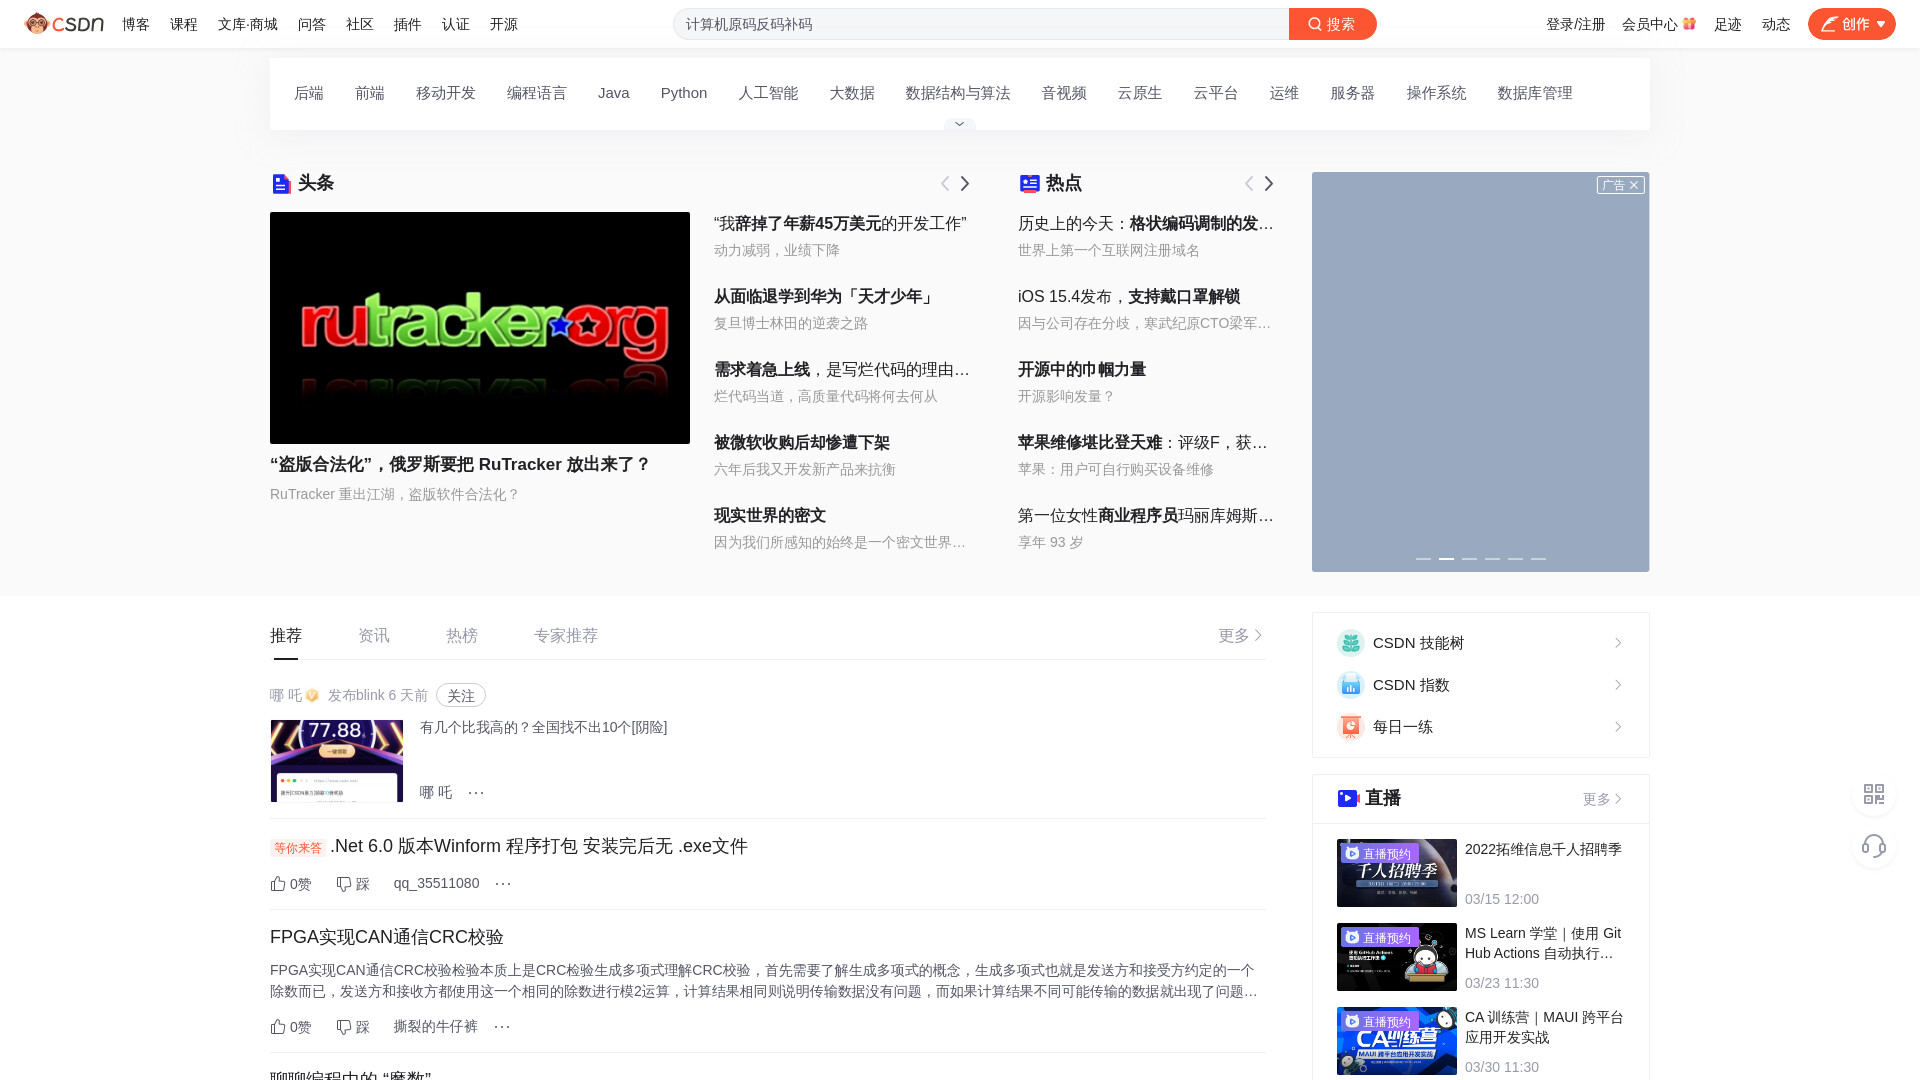Open the 动态 link

(1776, 24)
